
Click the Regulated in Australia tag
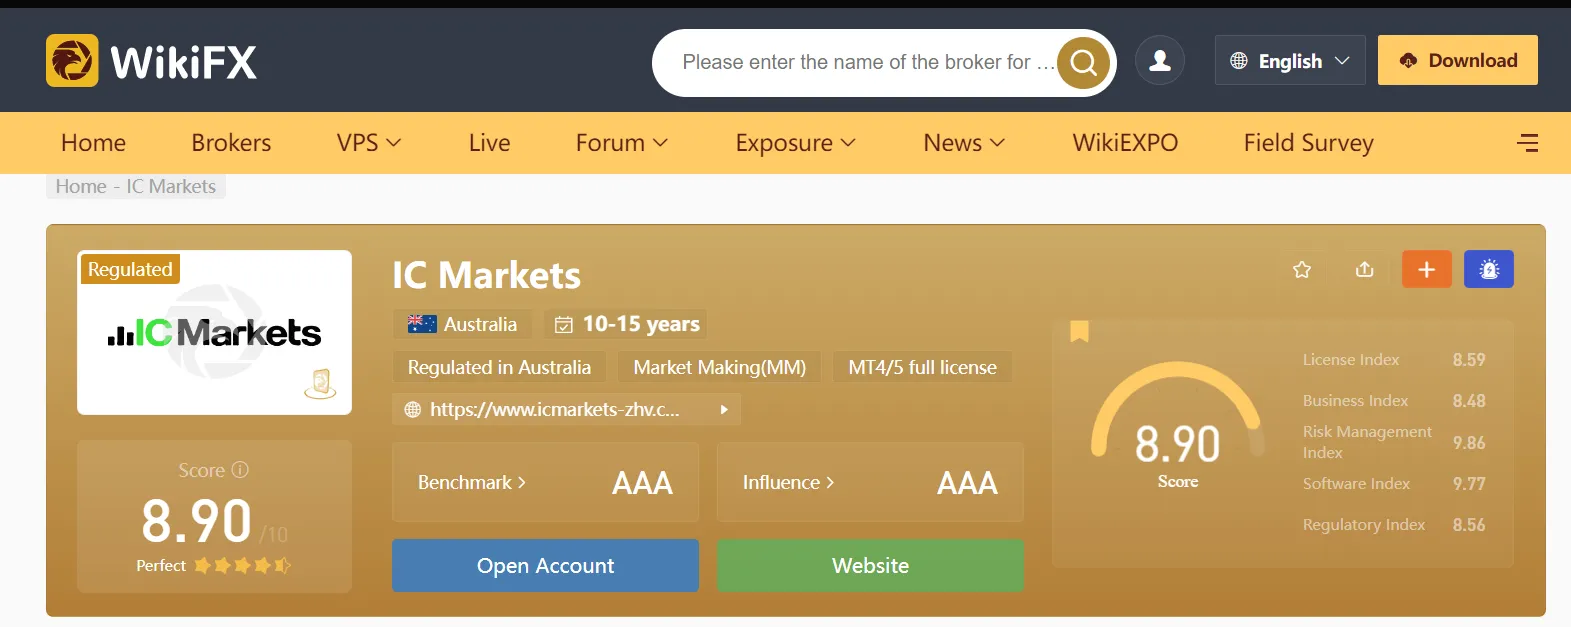click(499, 367)
